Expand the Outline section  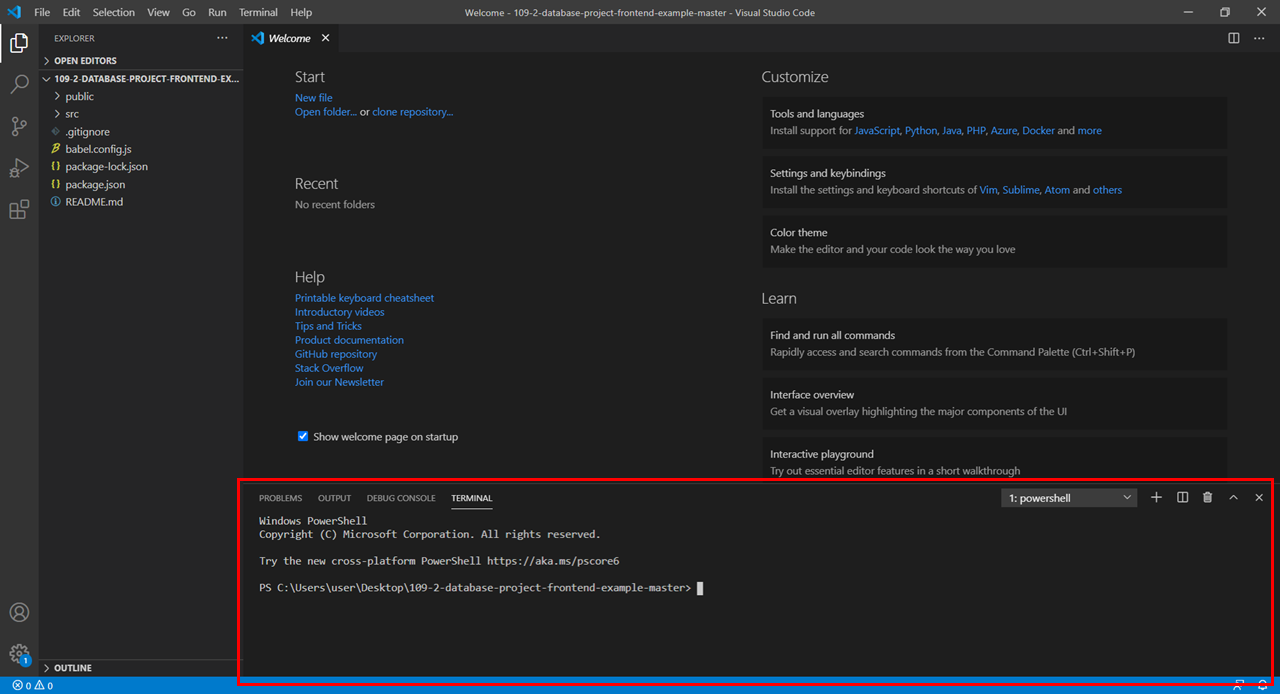tap(140, 667)
